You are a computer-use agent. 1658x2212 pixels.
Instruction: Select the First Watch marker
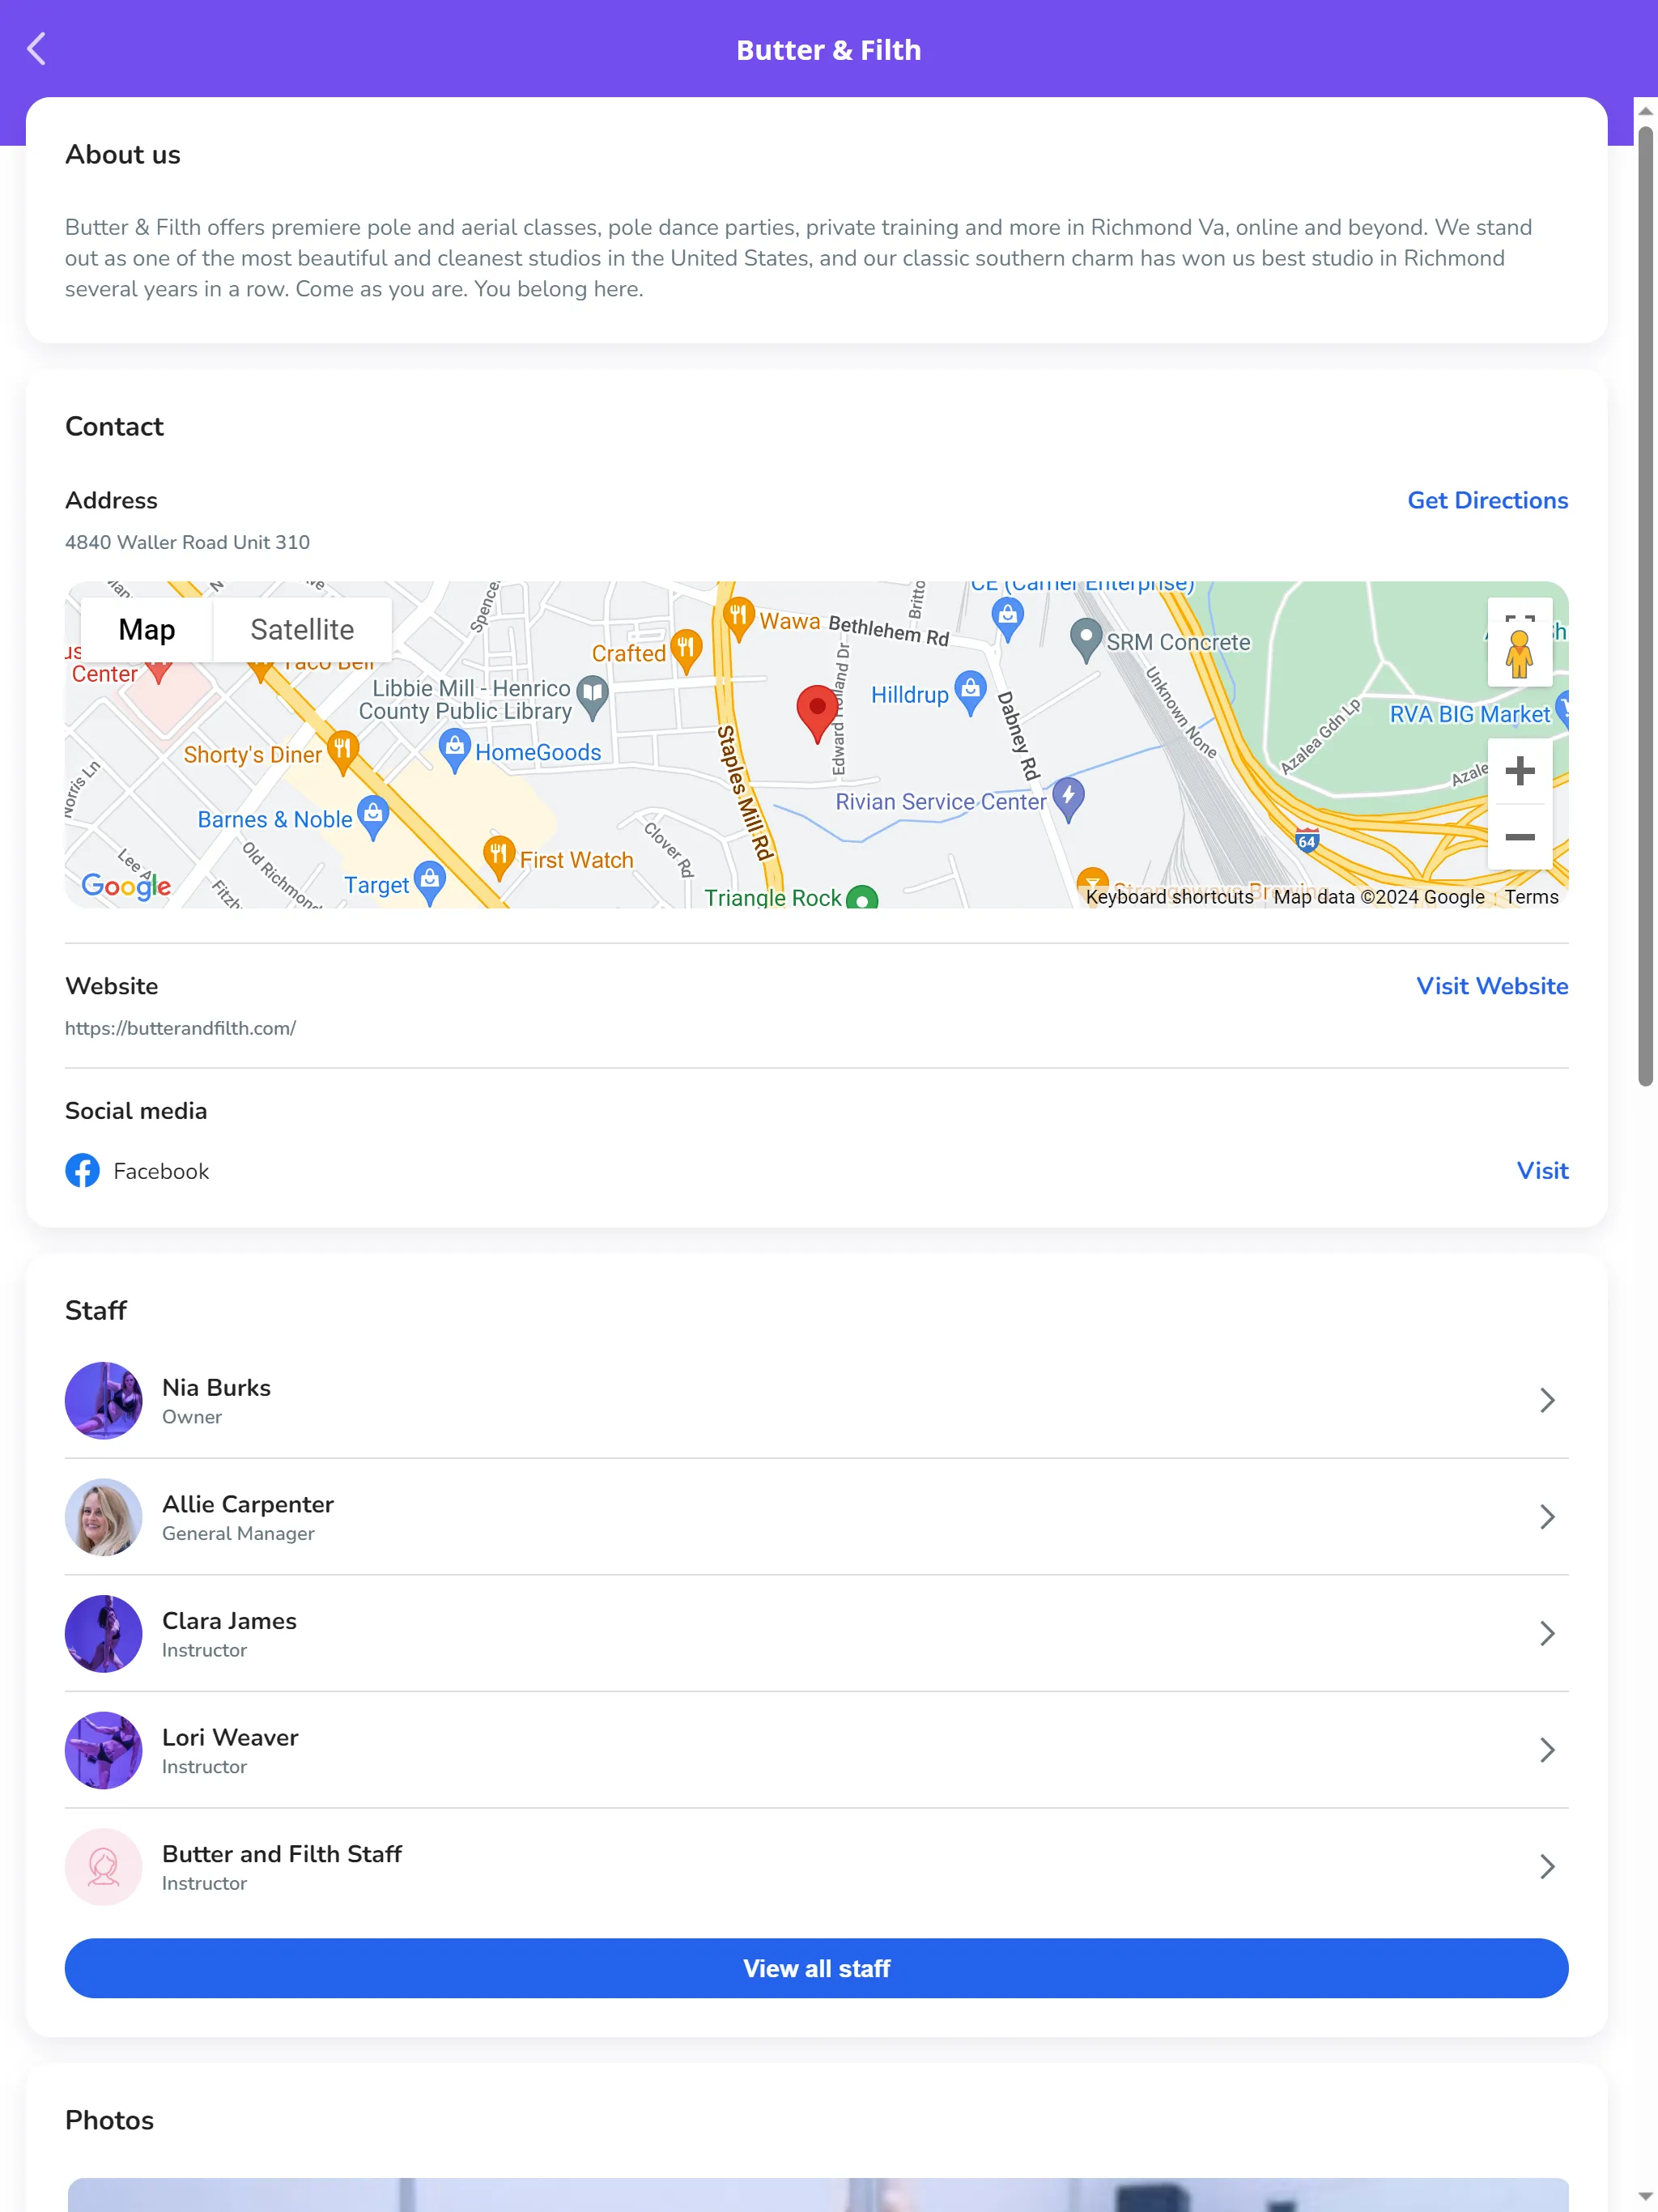coord(498,858)
